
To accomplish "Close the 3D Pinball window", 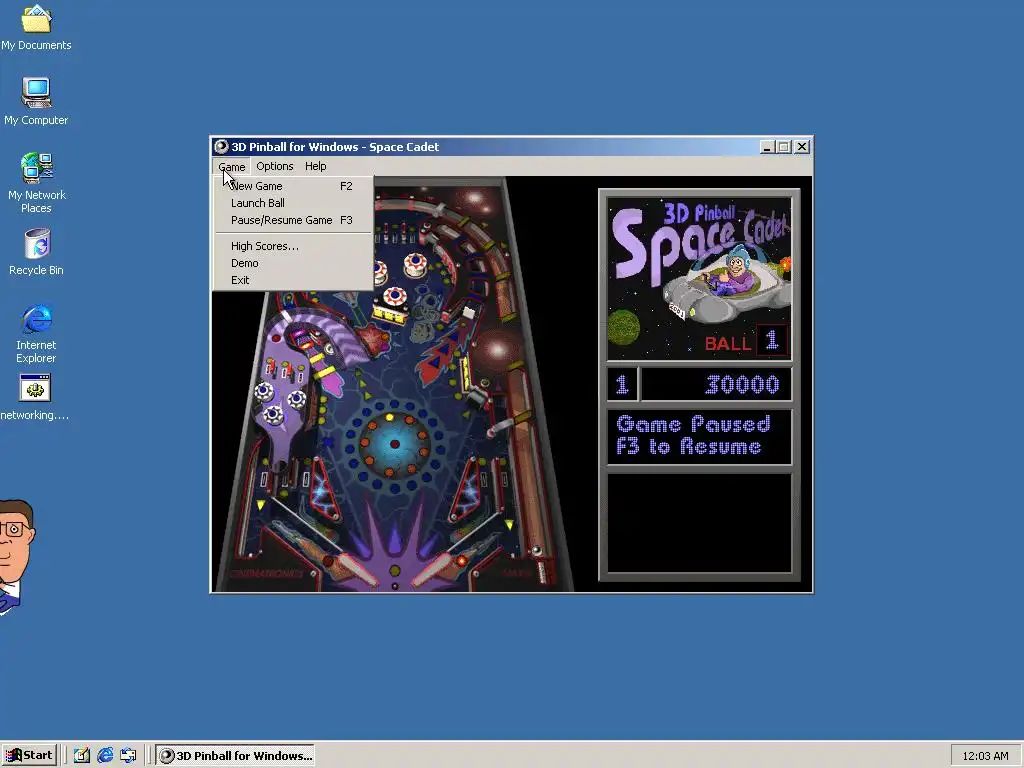I will coord(802,147).
